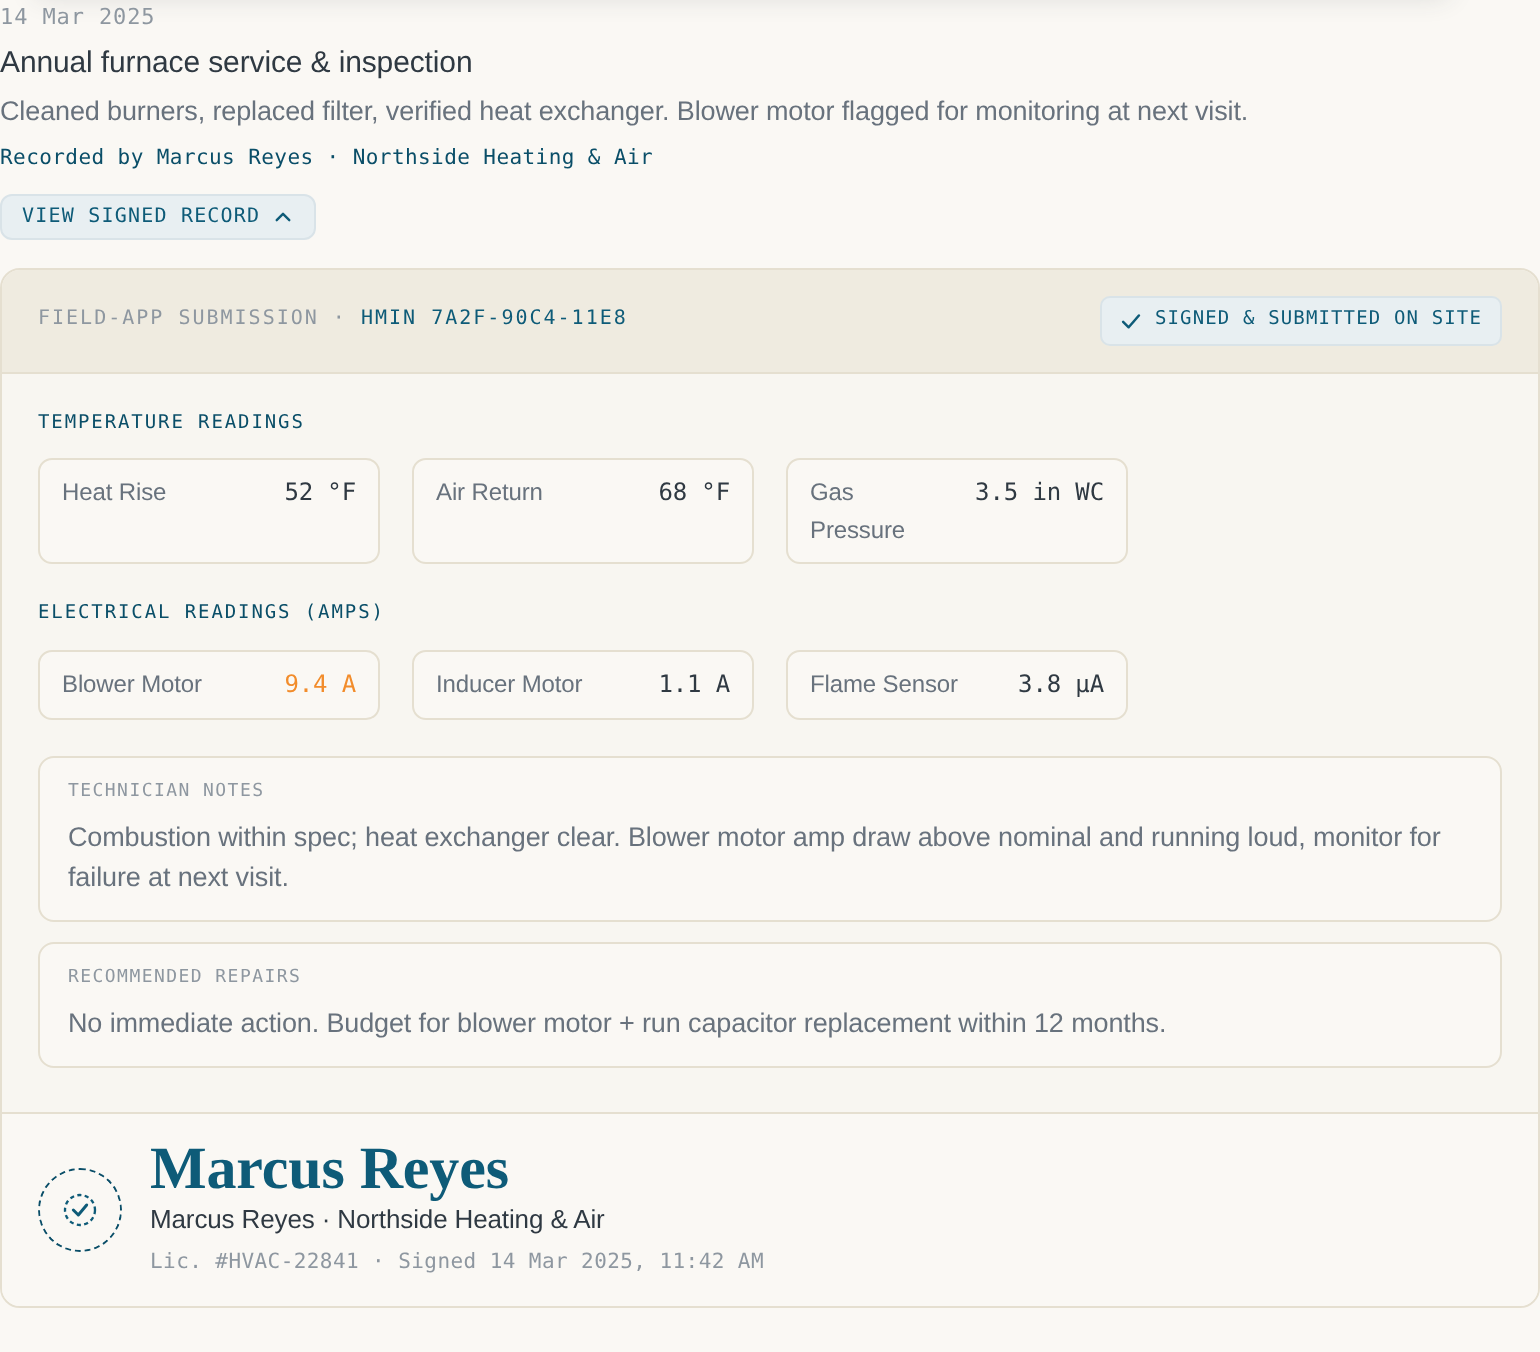Click the Cleaned burners summary description
The height and width of the screenshot is (1352, 1540).
624,111
